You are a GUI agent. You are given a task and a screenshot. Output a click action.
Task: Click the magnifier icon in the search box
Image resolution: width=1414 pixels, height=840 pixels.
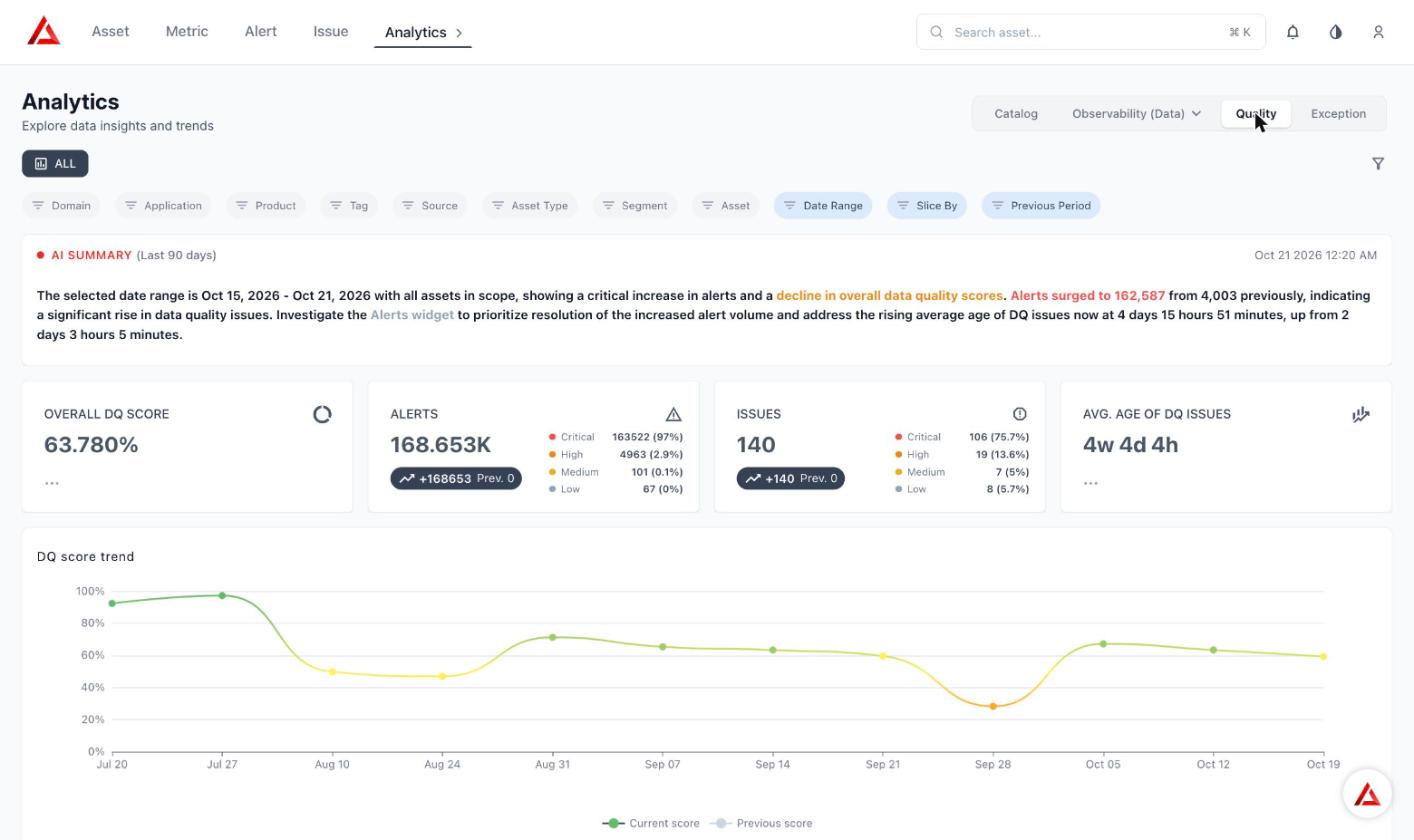click(937, 32)
